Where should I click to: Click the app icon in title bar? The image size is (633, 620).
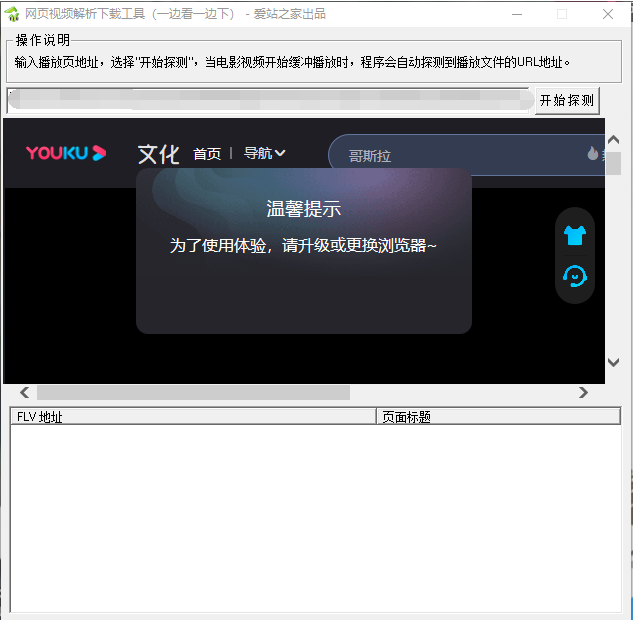pos(13,14)
